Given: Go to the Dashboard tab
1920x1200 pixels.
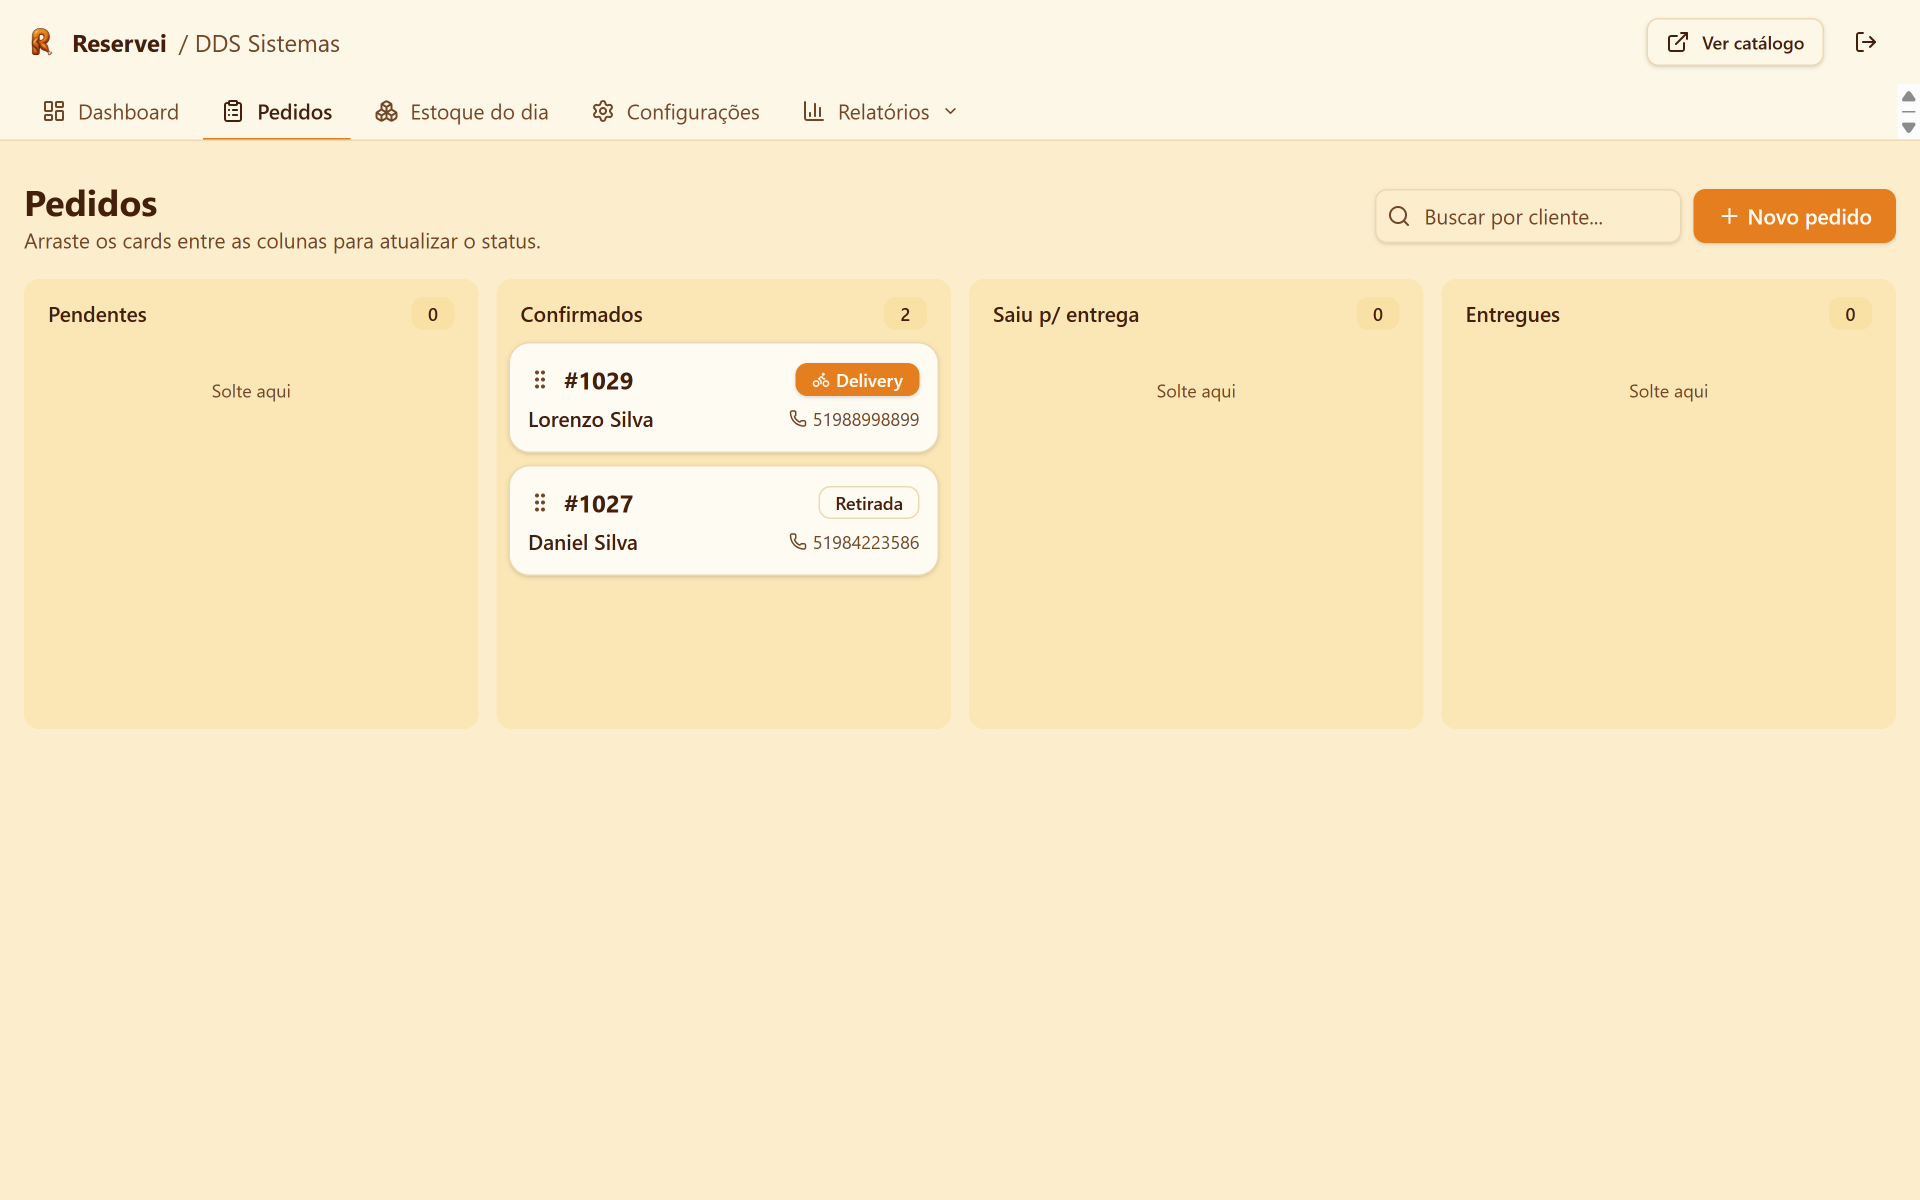Looking at the screenshot, I should [111, 112].
